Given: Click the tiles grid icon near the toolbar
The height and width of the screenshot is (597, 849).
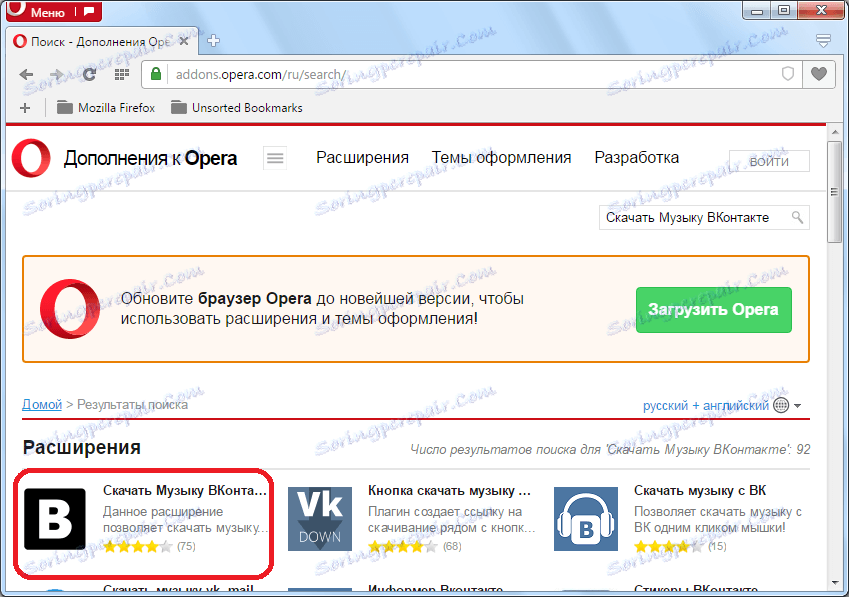Looking at the screenshot, I should point(121,74).
